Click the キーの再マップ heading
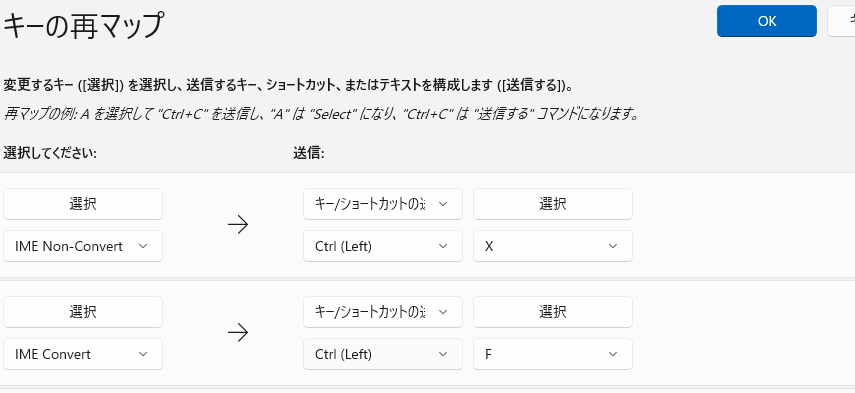Image resolution: width=855 pixels, height=393 pixels. 83,26
